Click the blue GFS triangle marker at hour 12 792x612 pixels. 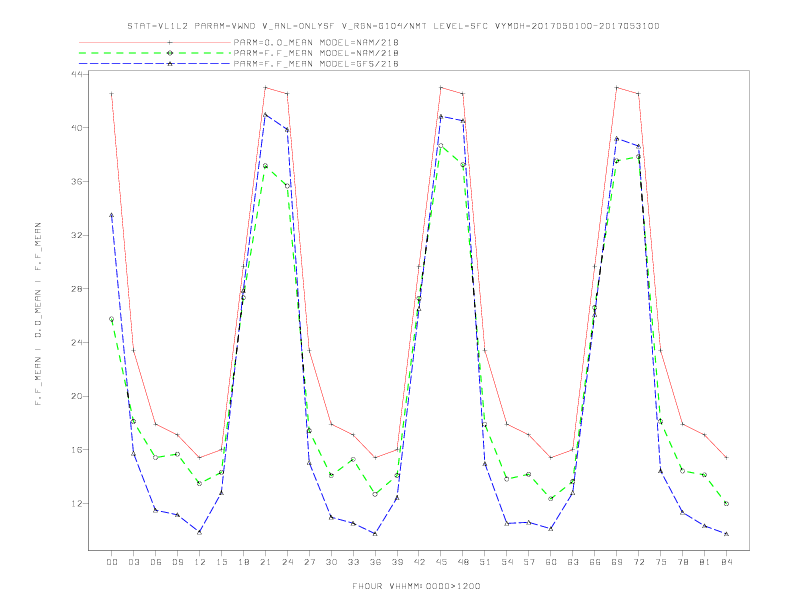pos(200,532)
